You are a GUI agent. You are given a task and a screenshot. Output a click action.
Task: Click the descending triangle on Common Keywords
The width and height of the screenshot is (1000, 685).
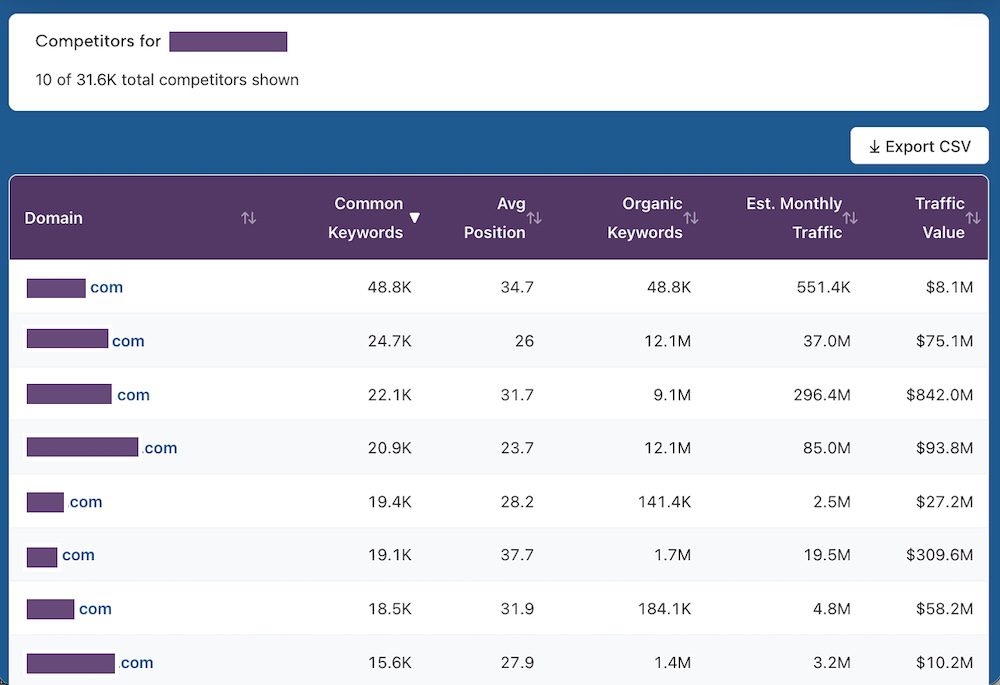[415, 218]
